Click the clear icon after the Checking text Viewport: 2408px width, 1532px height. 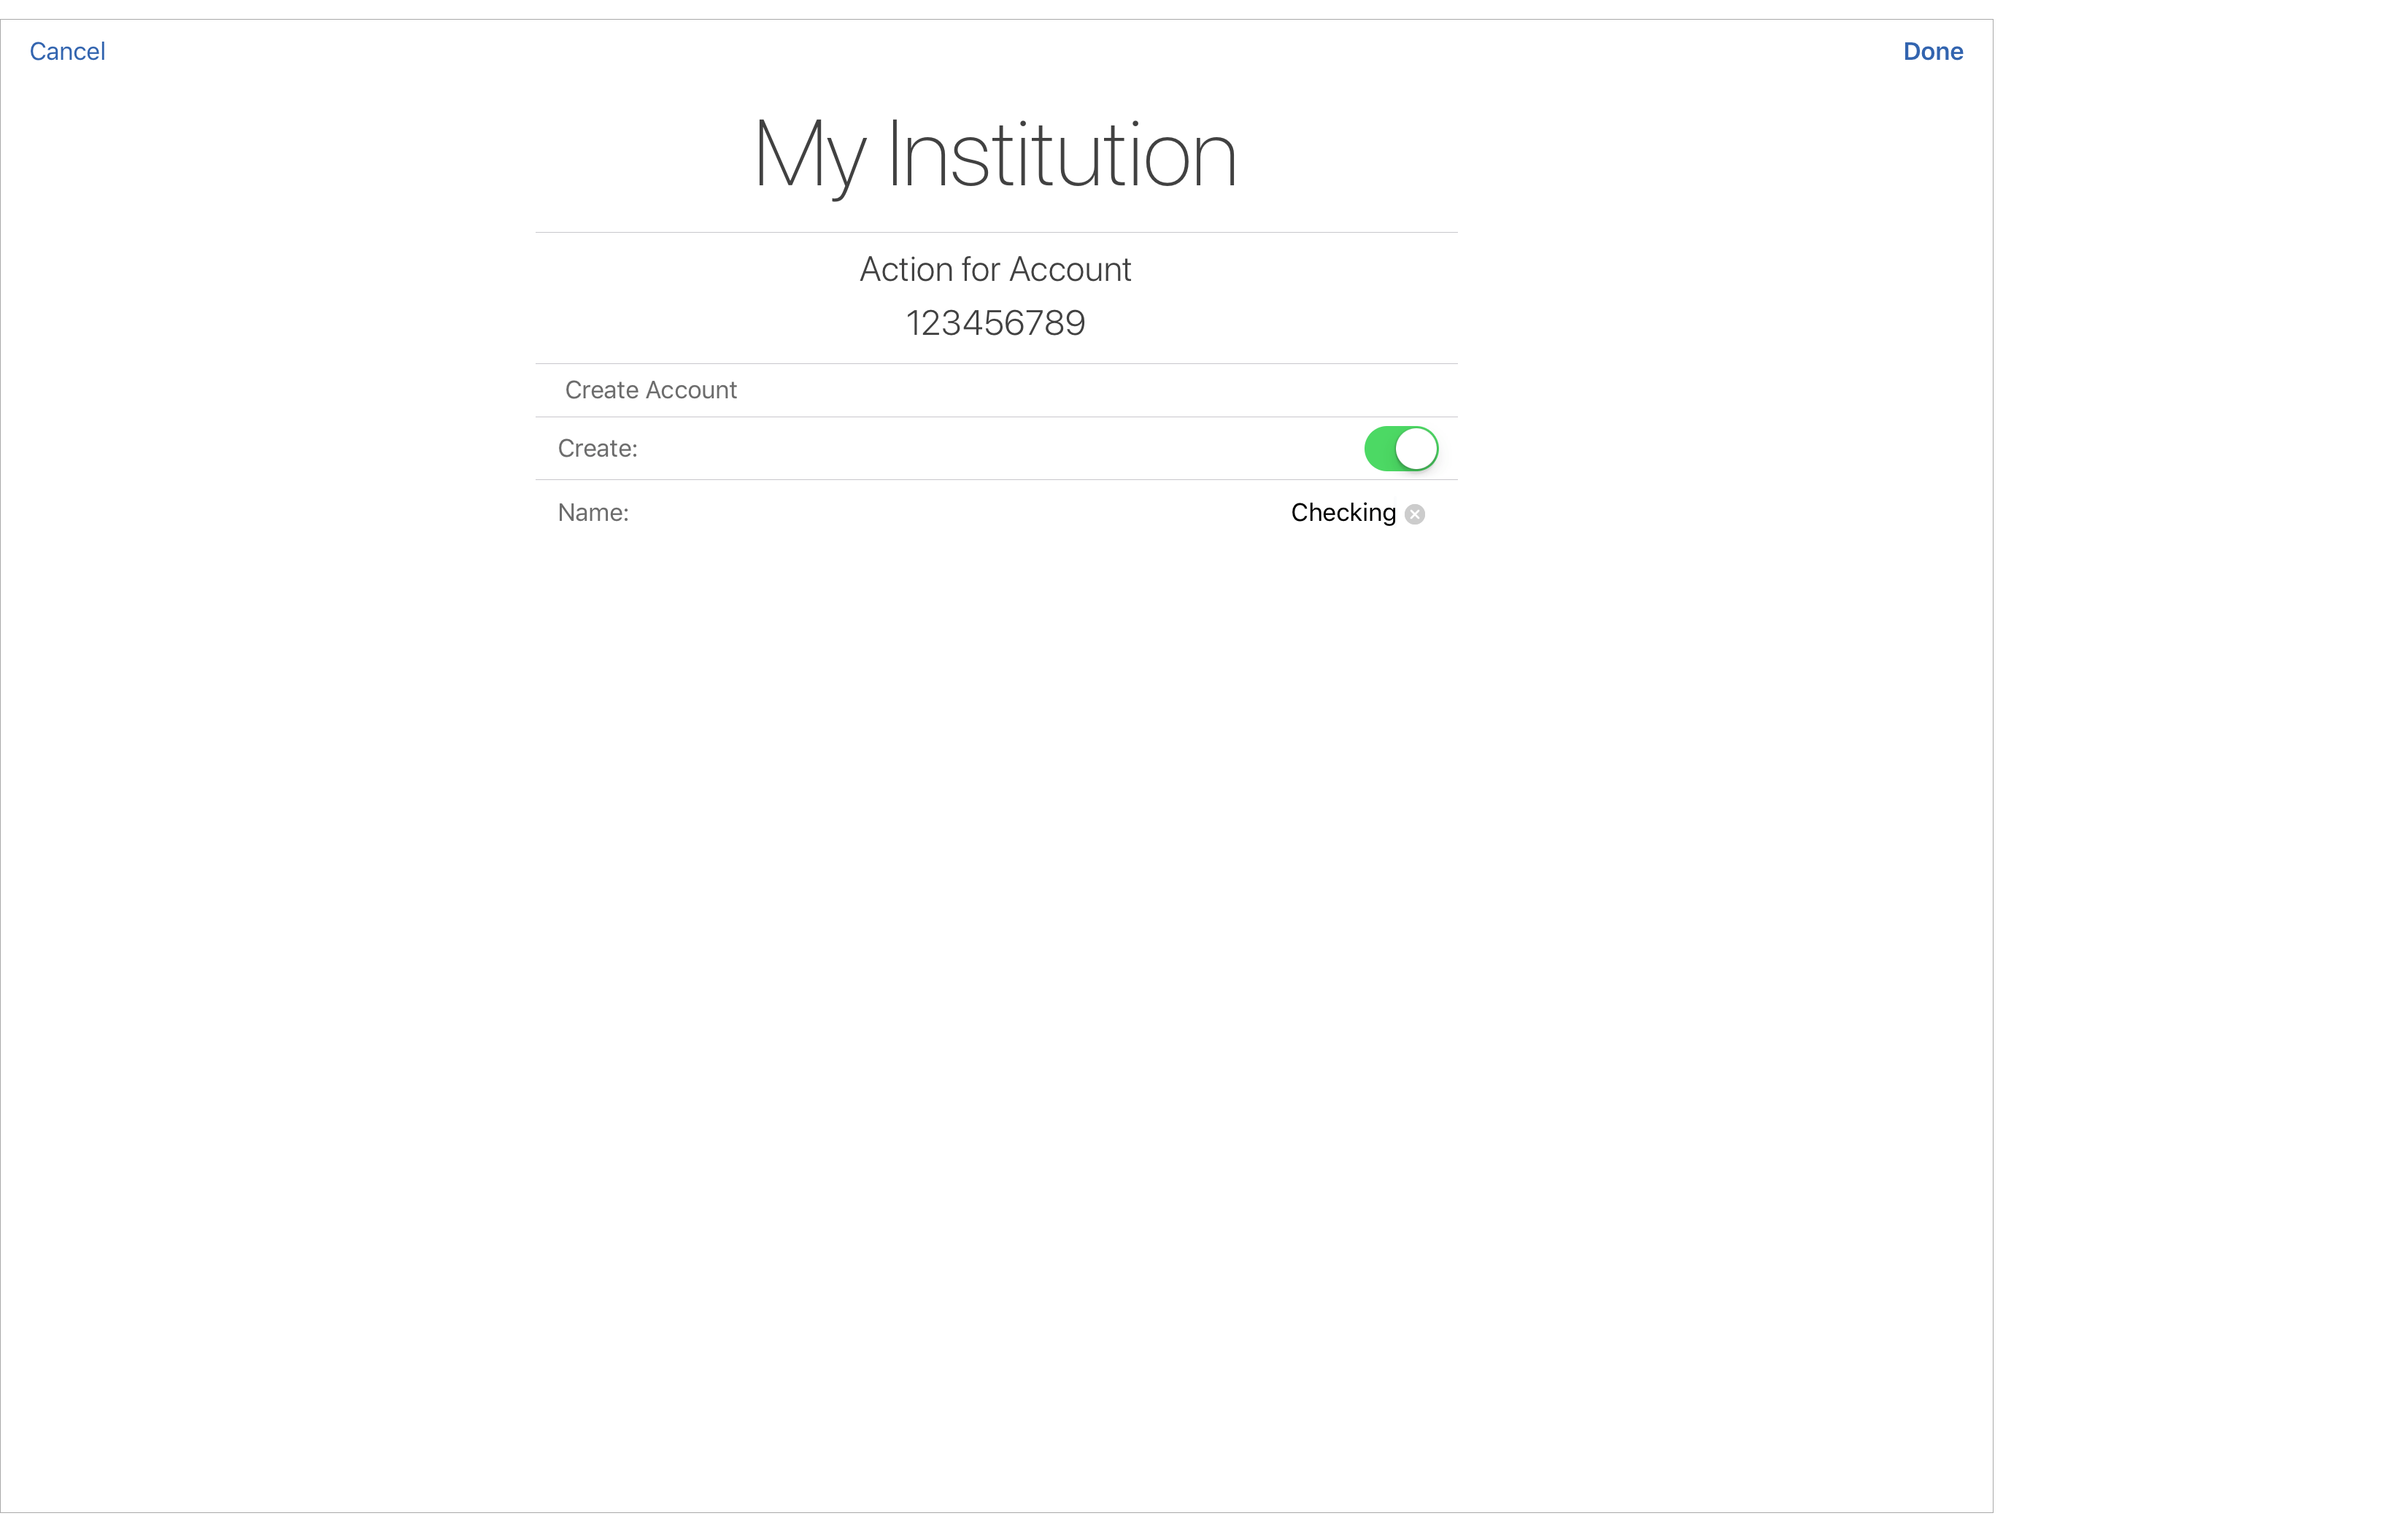click(x=1415, y=514)
